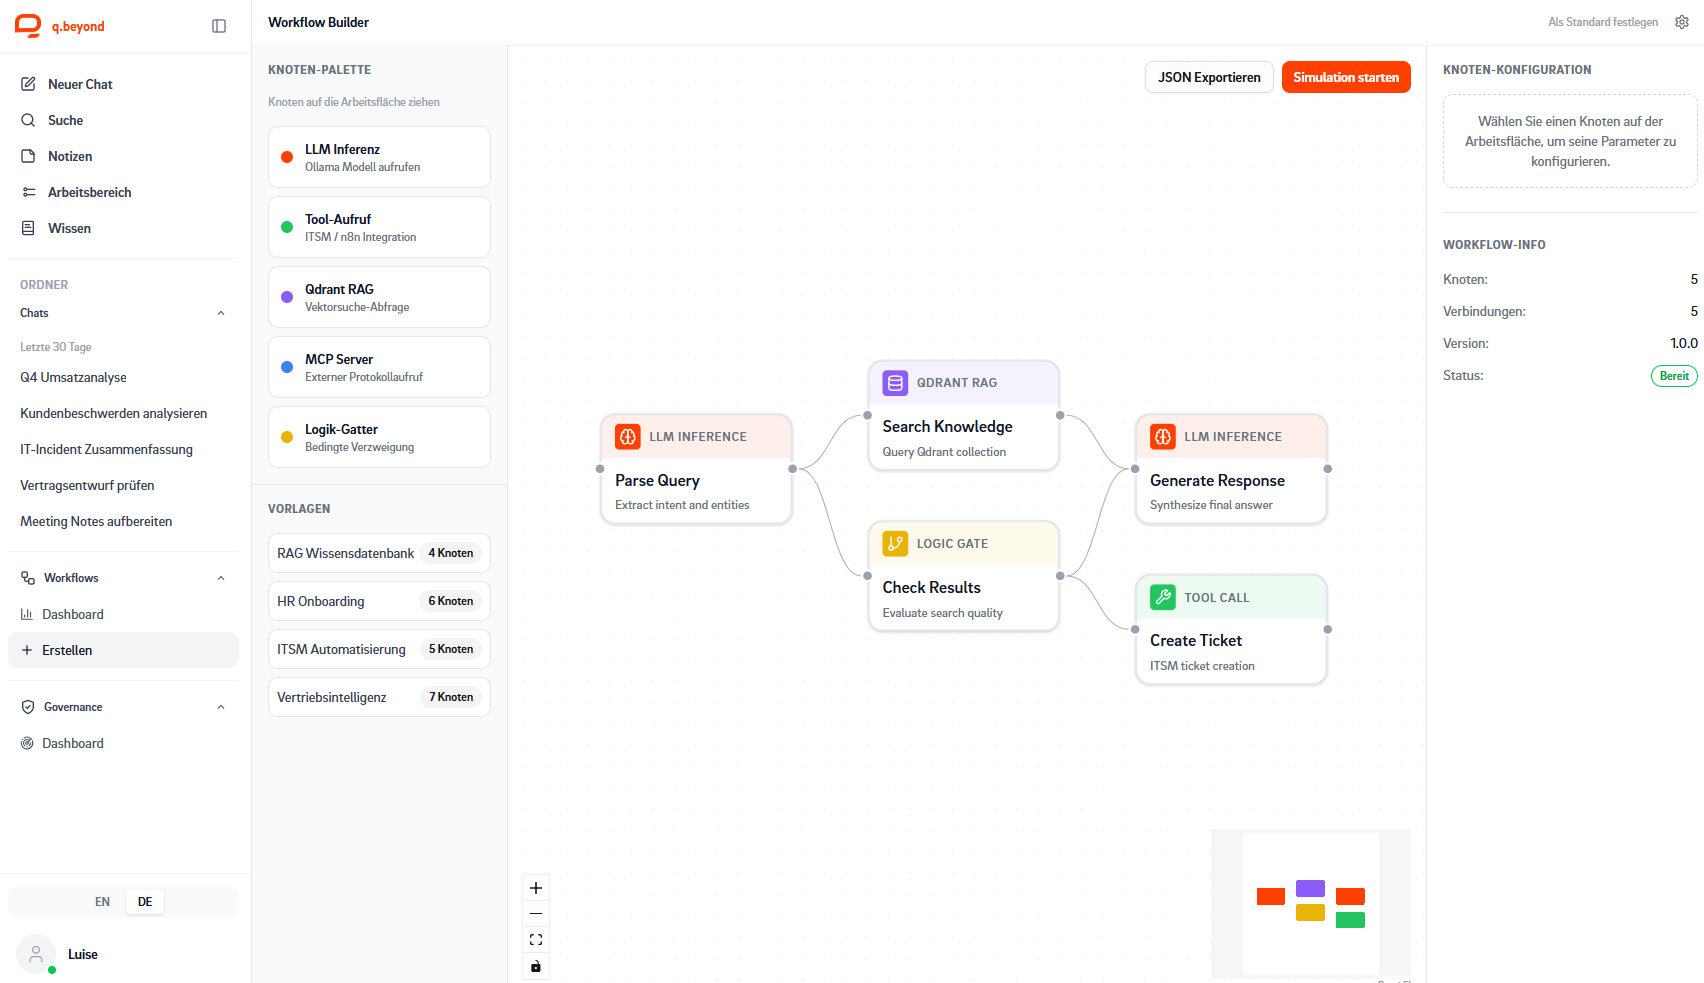The width and height of the screenshot is (1704, 983).
Task: Fit view using the frame icon
Action: click(536, 940)
